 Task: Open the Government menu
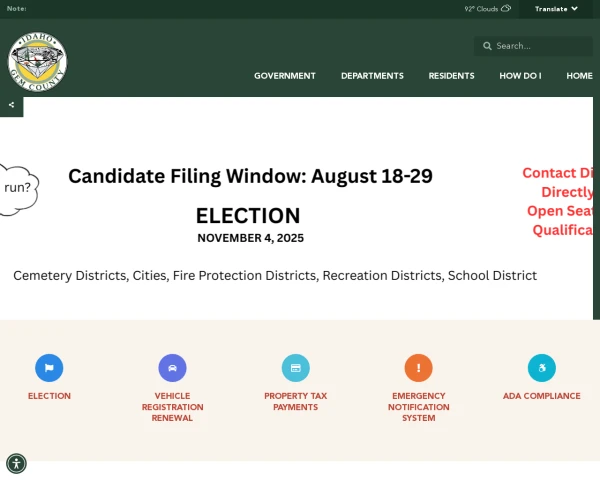(x=285, y=76)
